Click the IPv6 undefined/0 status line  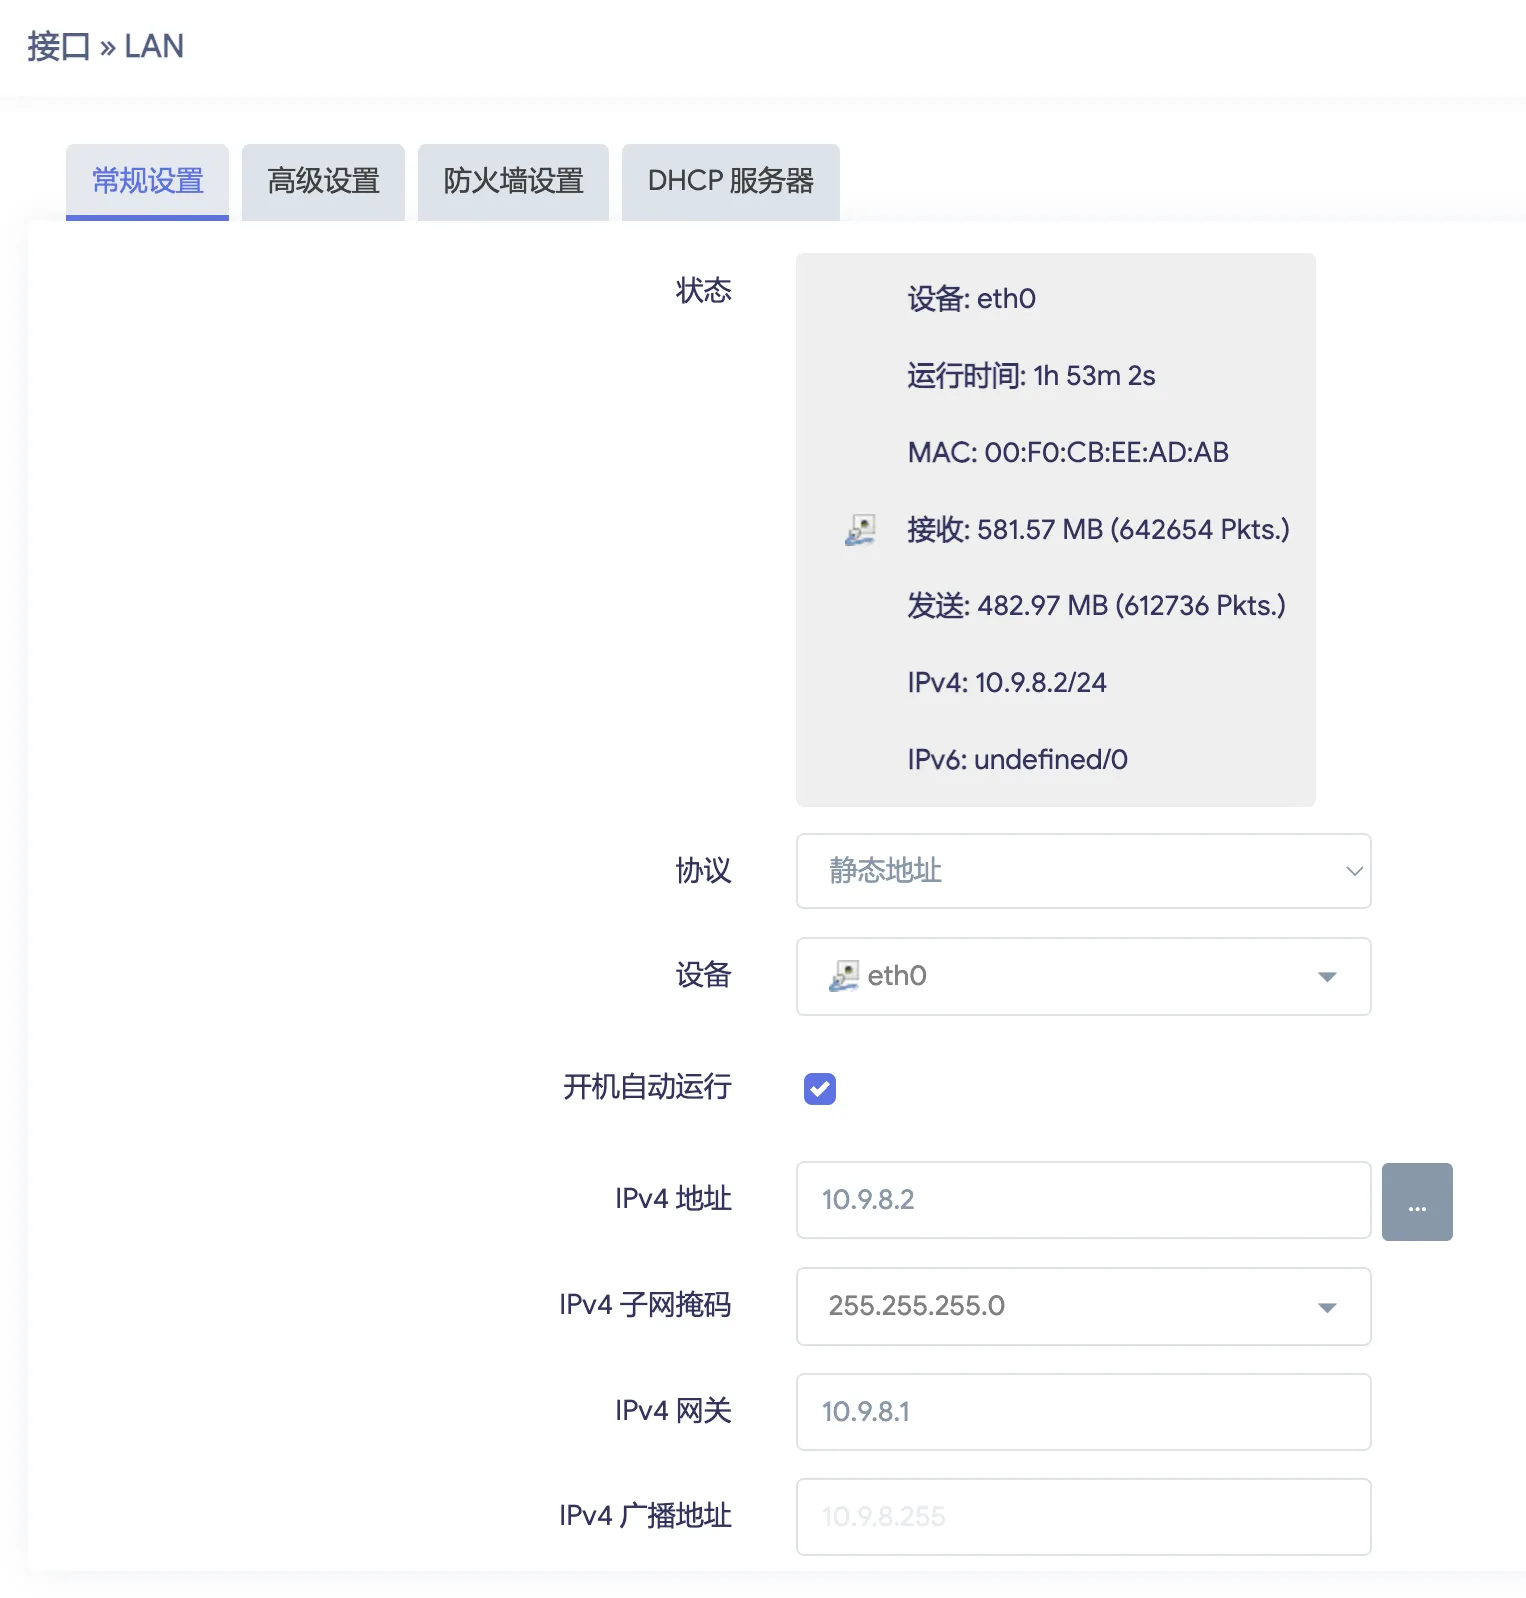point(1017,760)
